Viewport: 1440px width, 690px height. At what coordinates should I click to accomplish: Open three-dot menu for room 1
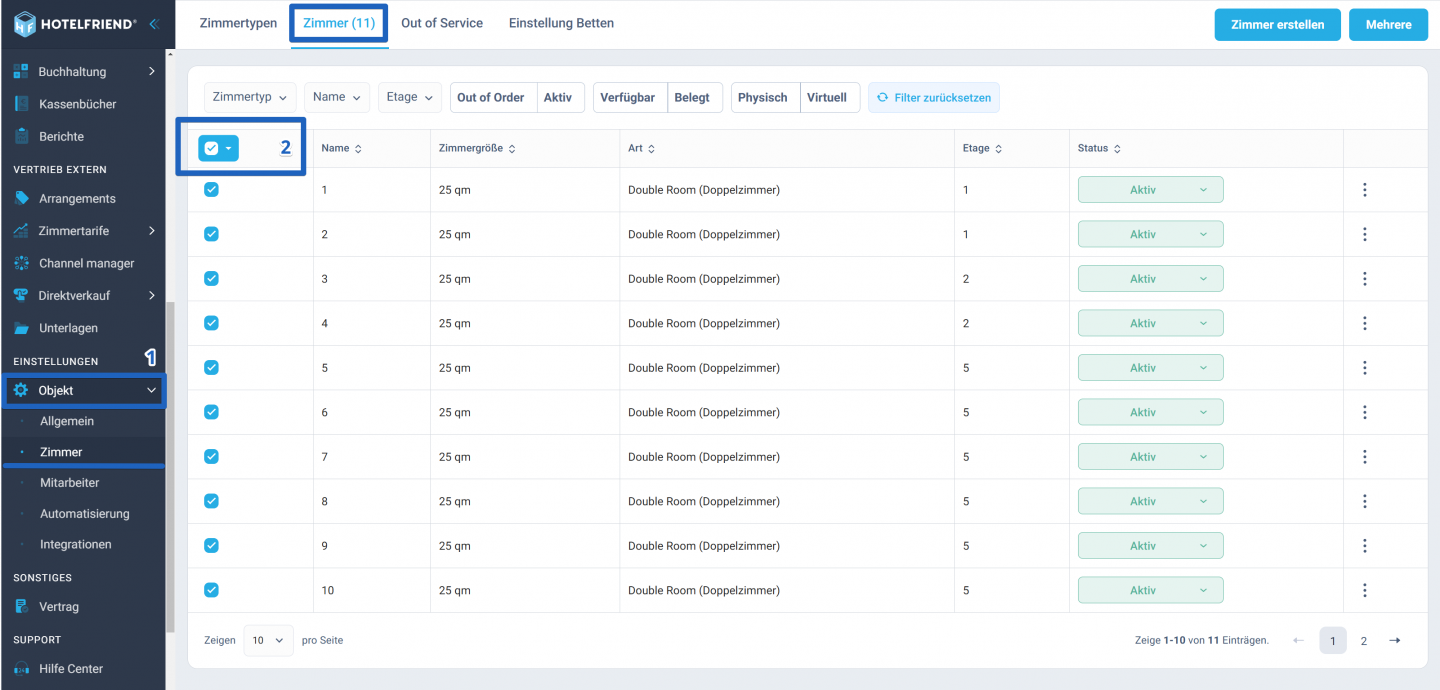point(1365,189)
